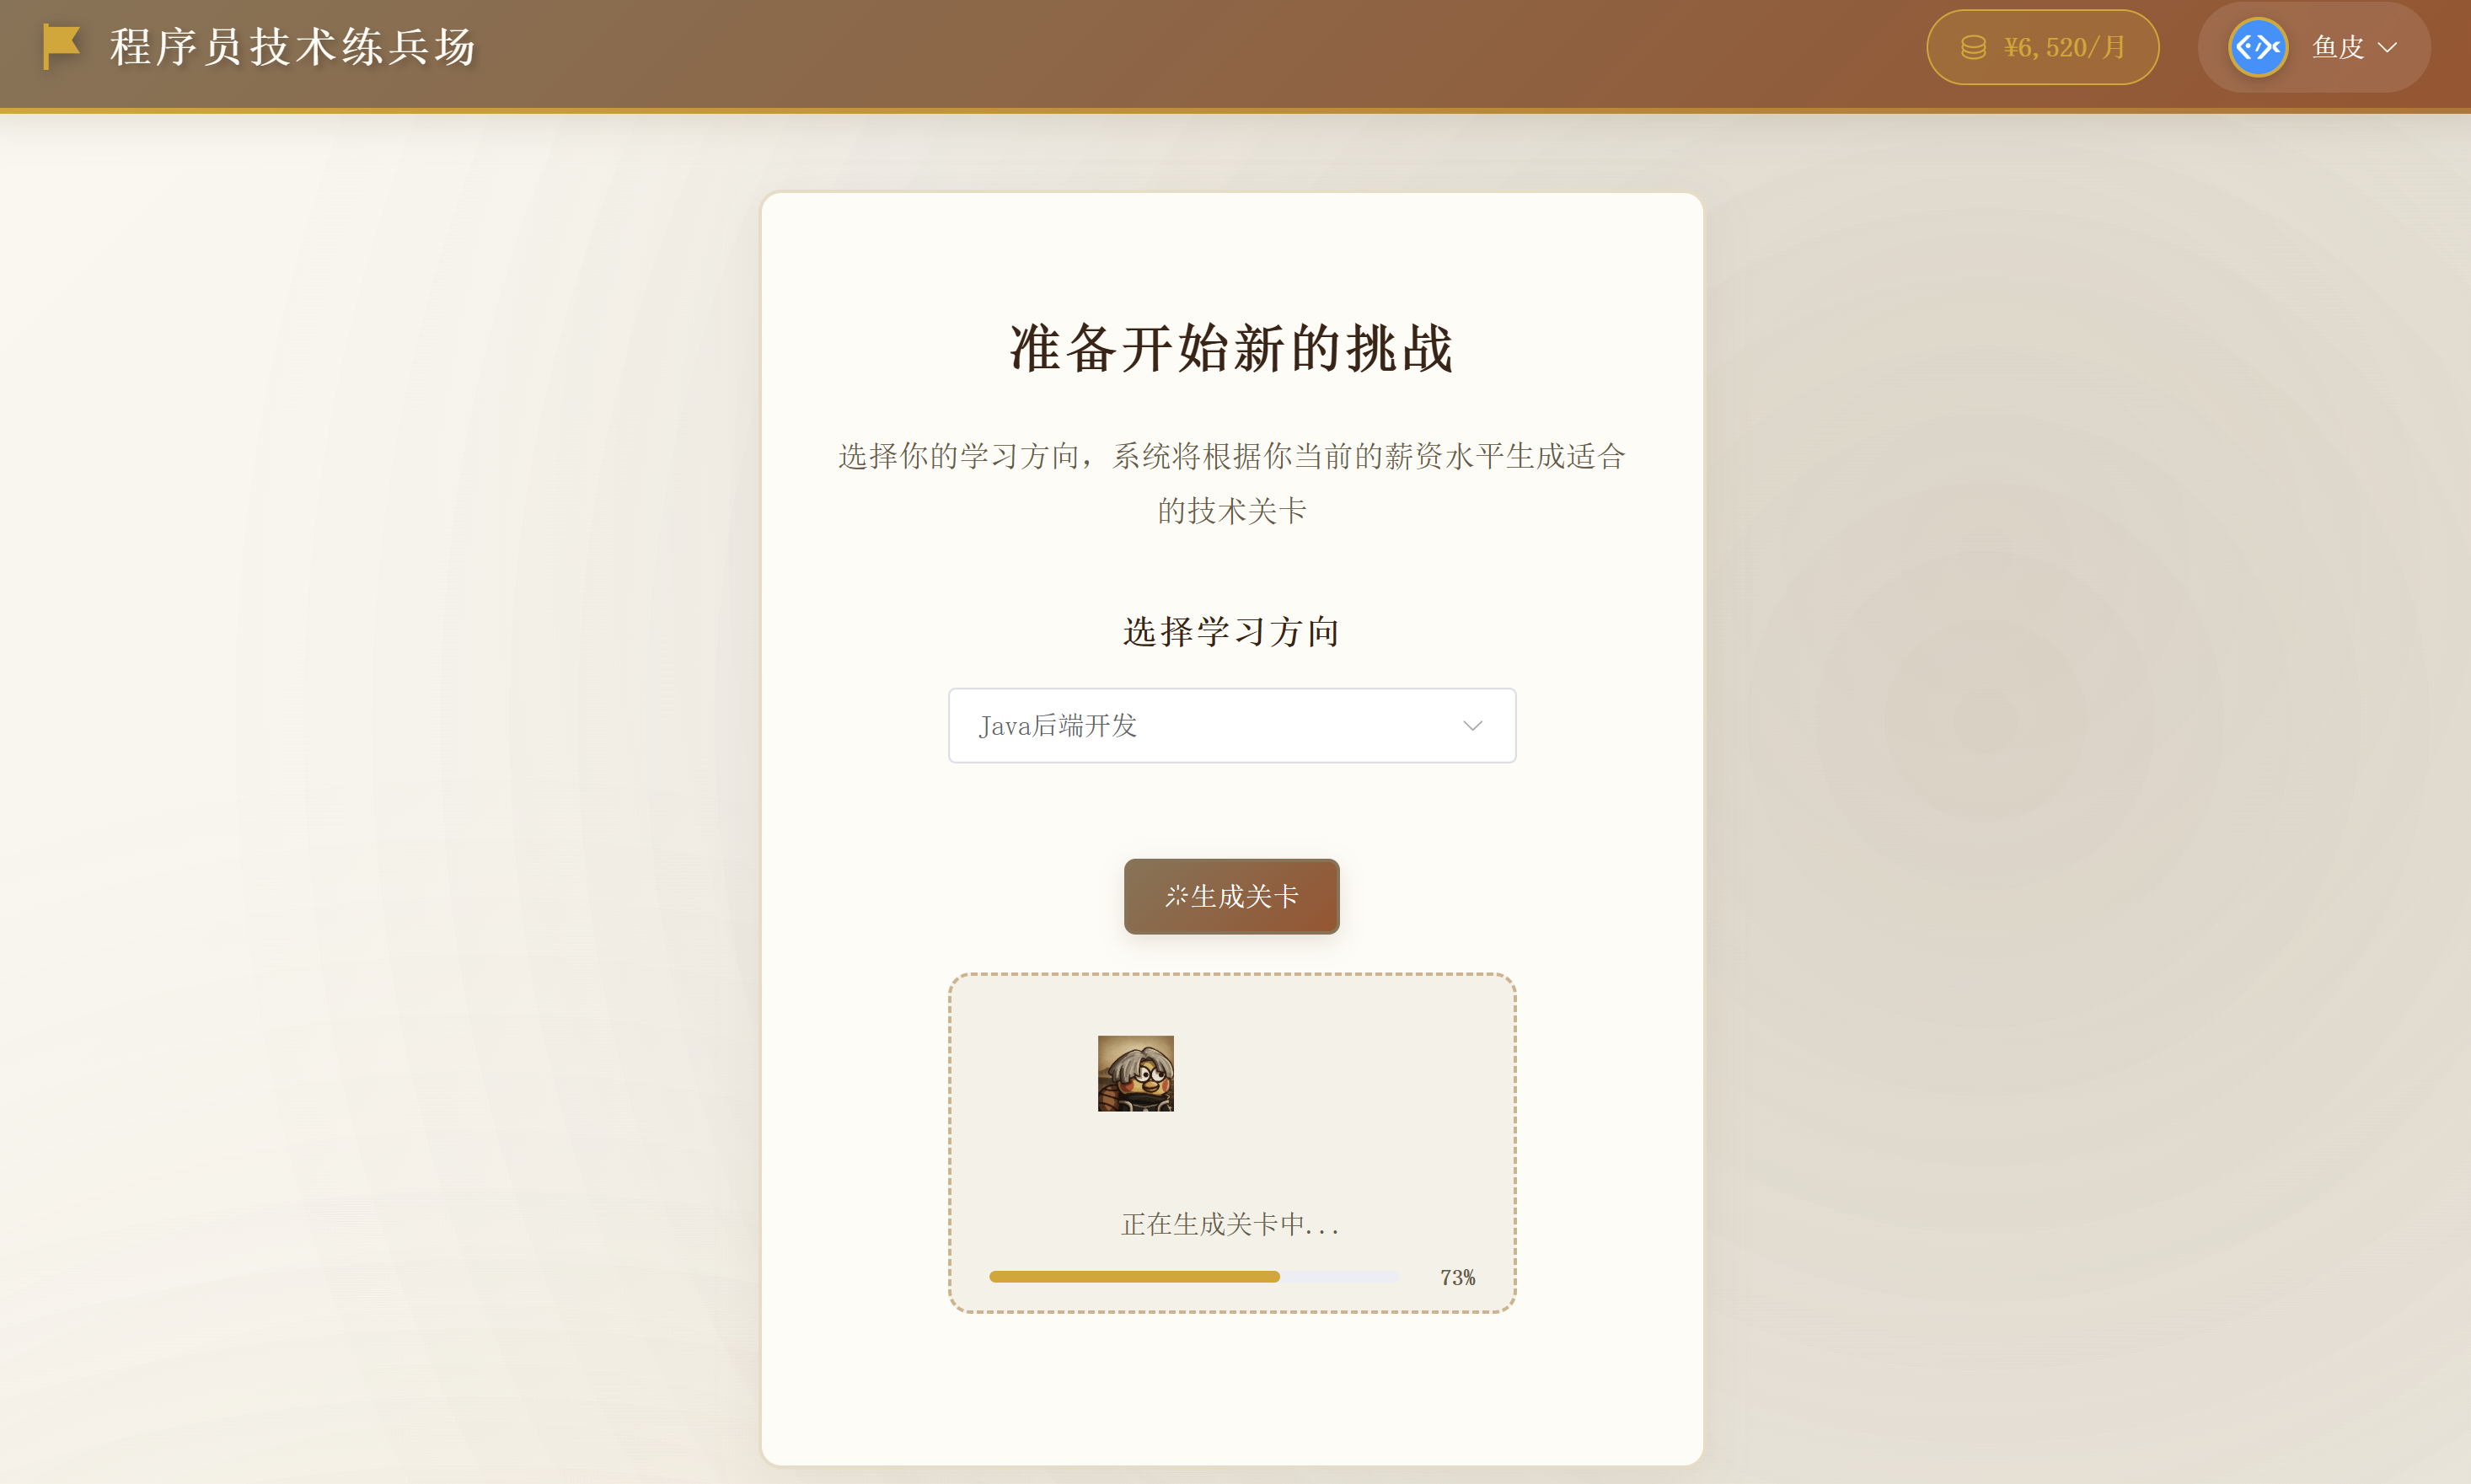Click the 73% progress percentage text
The width and height of the screenshot is (2471, 1484).
tap(1457, 1277)
